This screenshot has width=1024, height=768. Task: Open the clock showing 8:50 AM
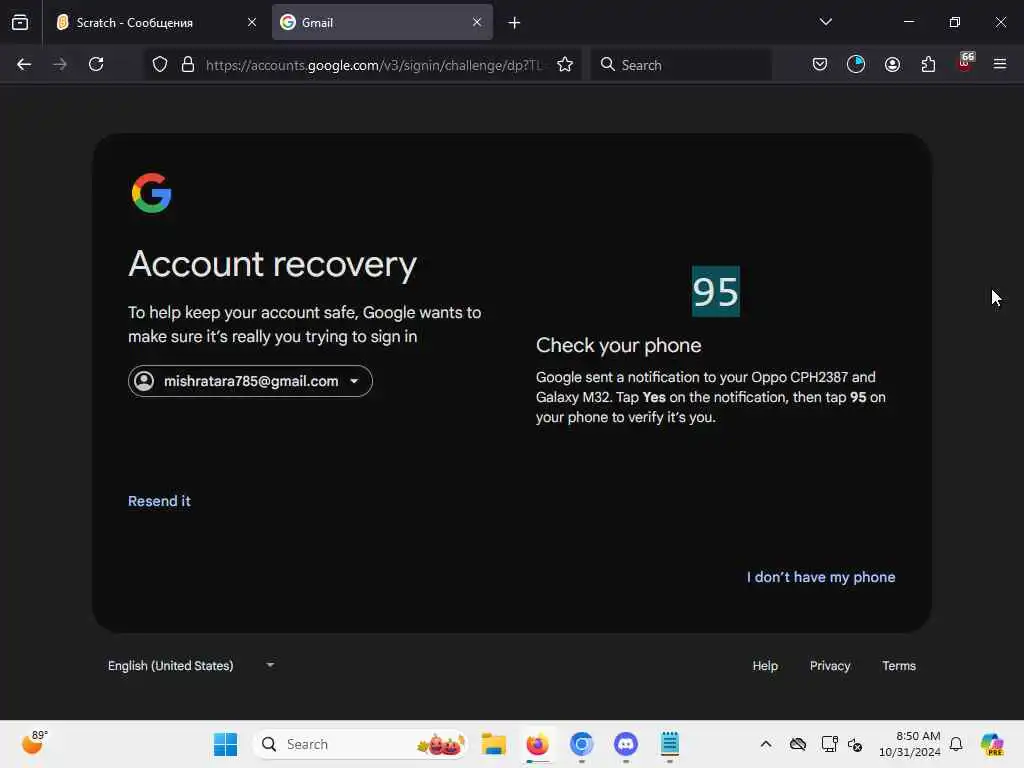click(909, 744)
